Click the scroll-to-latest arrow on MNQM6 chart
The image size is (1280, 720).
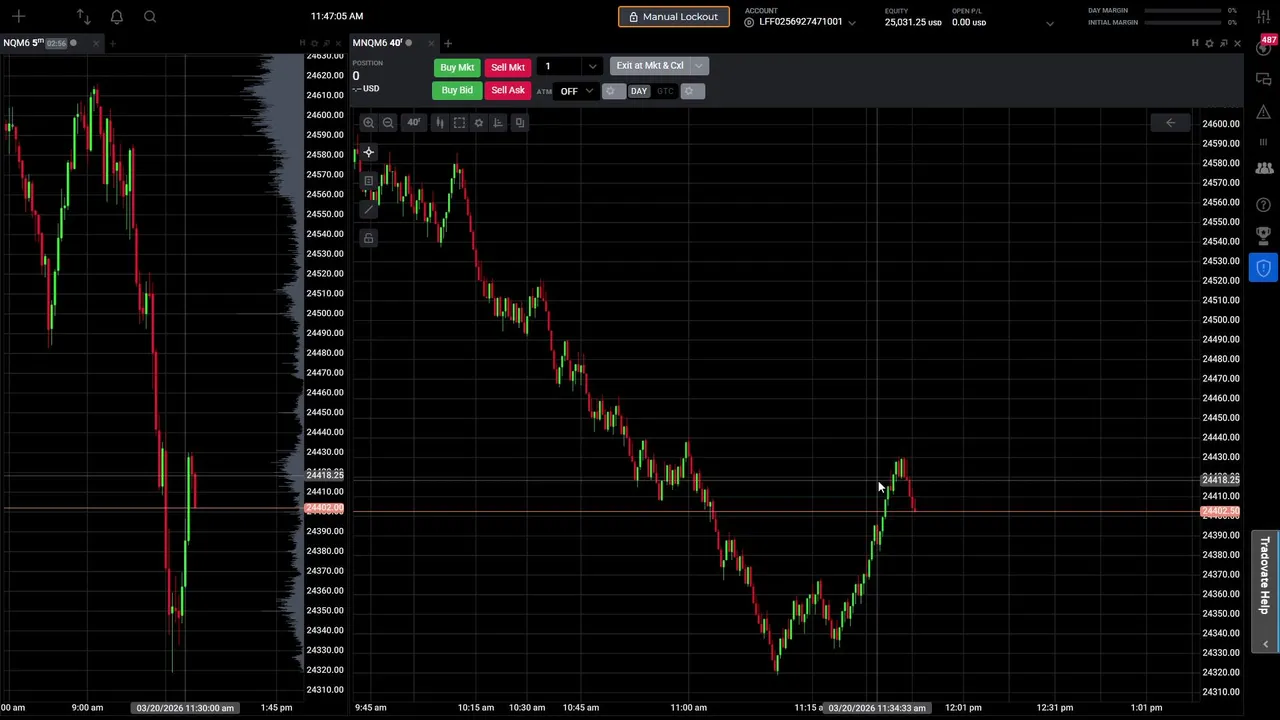pos(1170,122)
